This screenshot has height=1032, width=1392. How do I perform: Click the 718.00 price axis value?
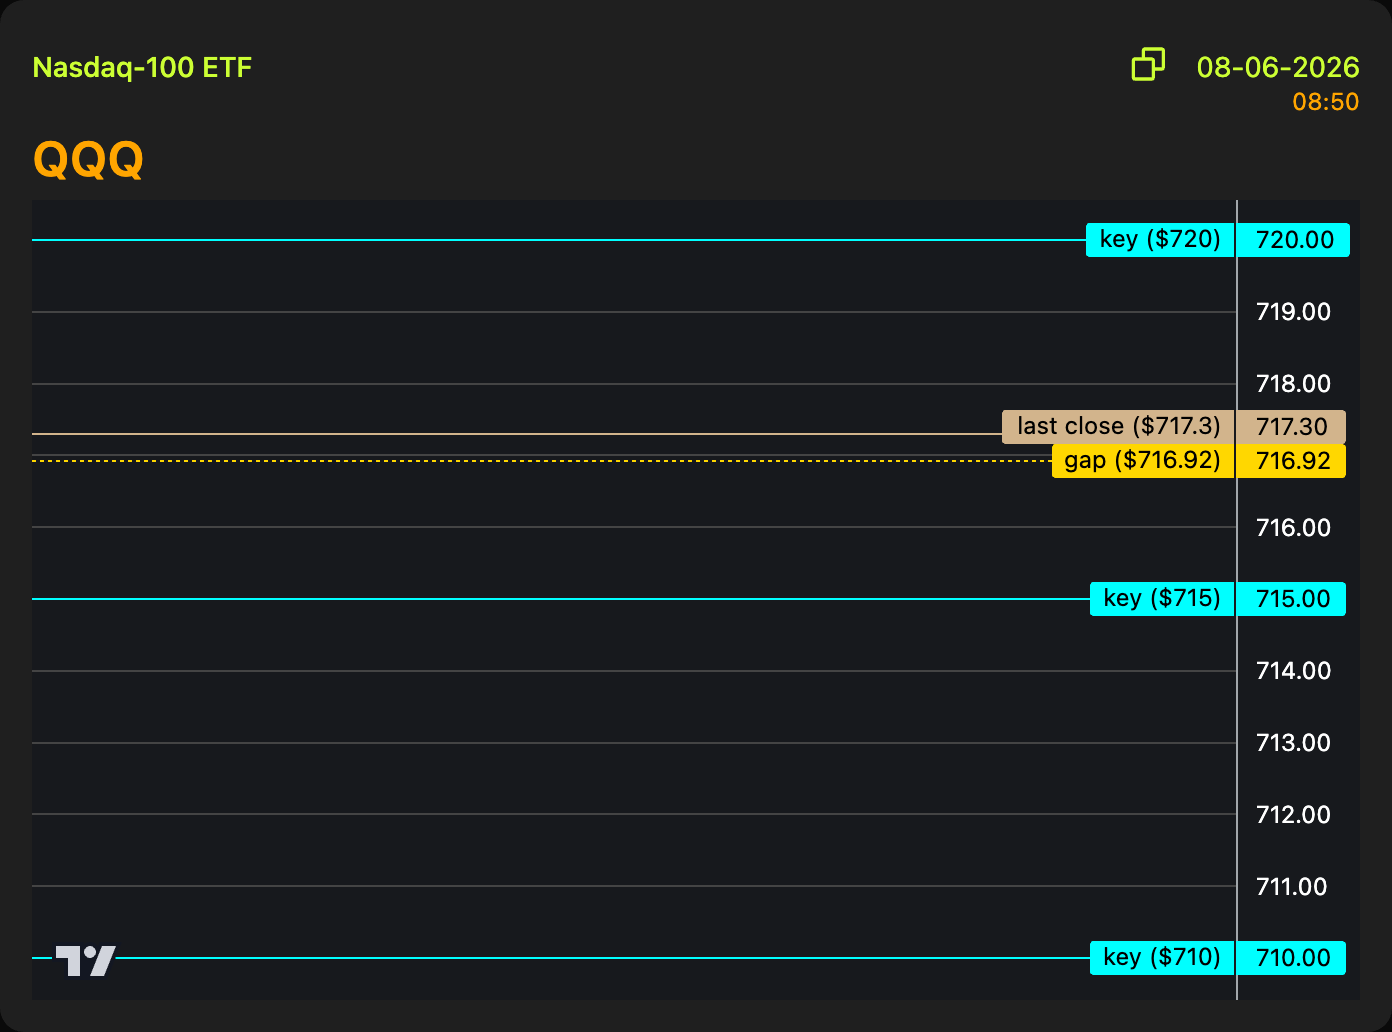[1293, 384]
